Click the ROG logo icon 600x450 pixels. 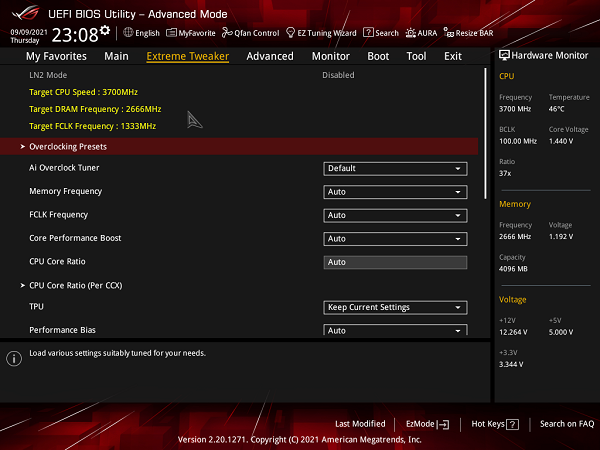pos(26,13)
